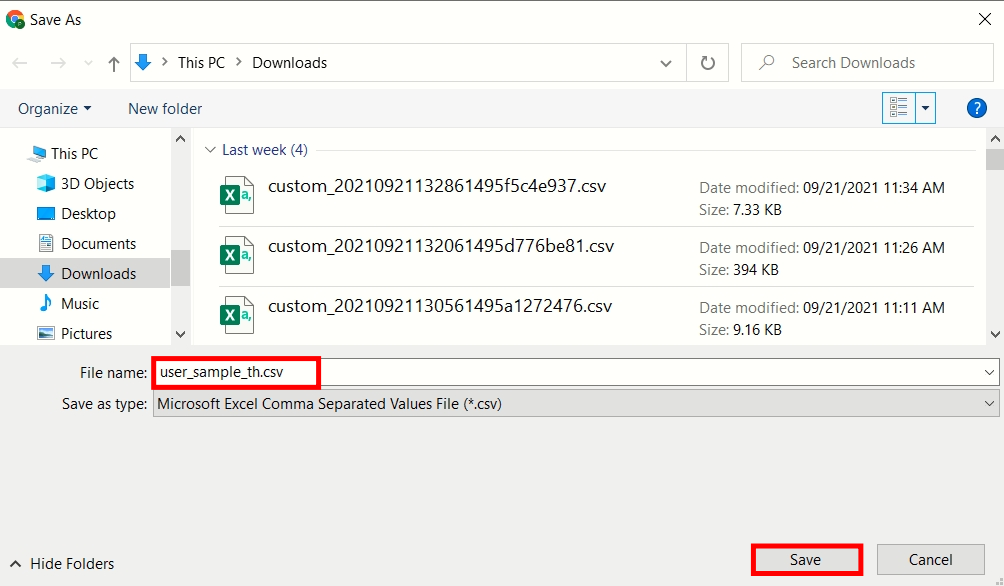Viewport: 1004px width, 586px height.
Task: Open the Organize menu
Action: pyautogui.click(x=54, y=108)
